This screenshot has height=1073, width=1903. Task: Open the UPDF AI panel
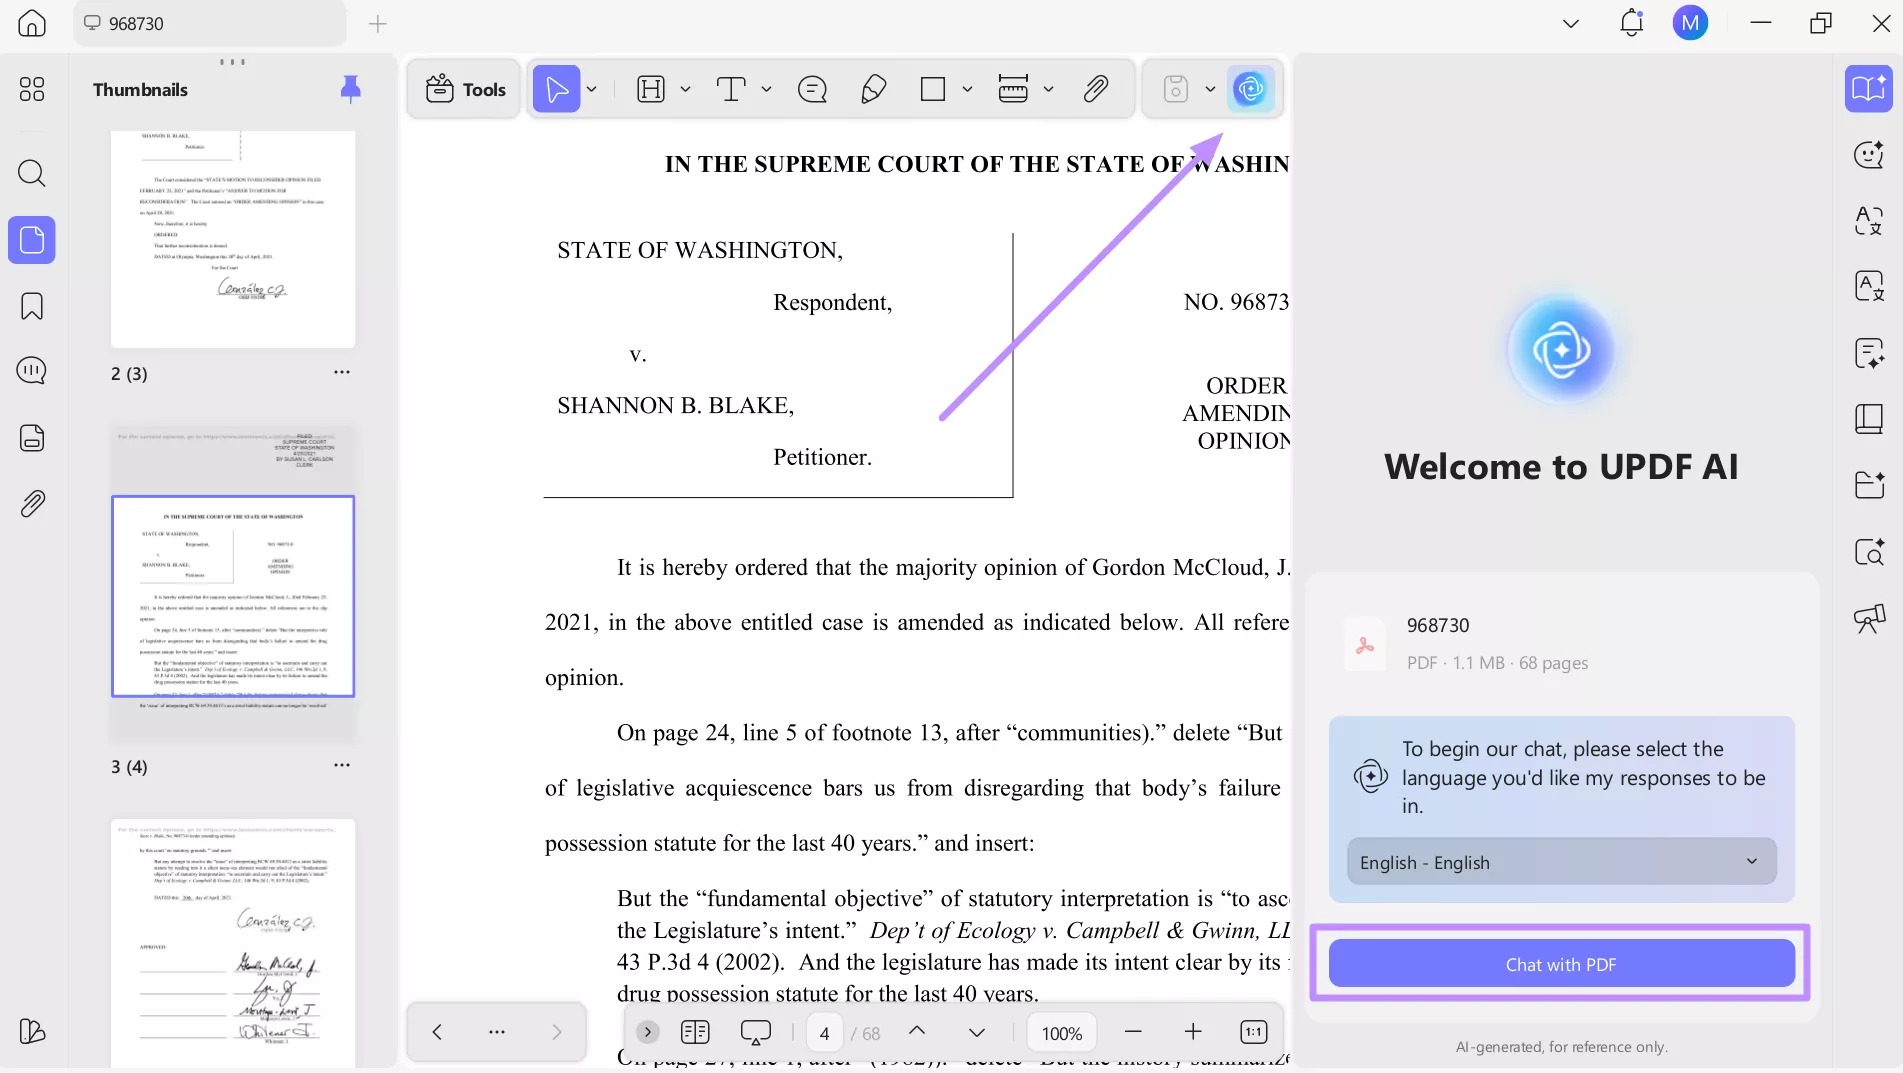[x=1251, y=88]
